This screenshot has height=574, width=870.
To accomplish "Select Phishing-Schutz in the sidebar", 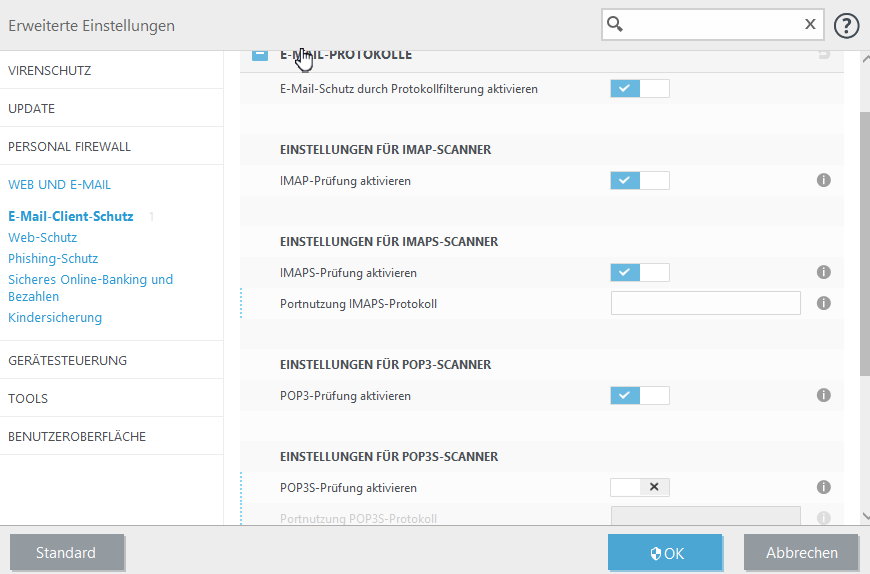I will click(x=53, y=259).
